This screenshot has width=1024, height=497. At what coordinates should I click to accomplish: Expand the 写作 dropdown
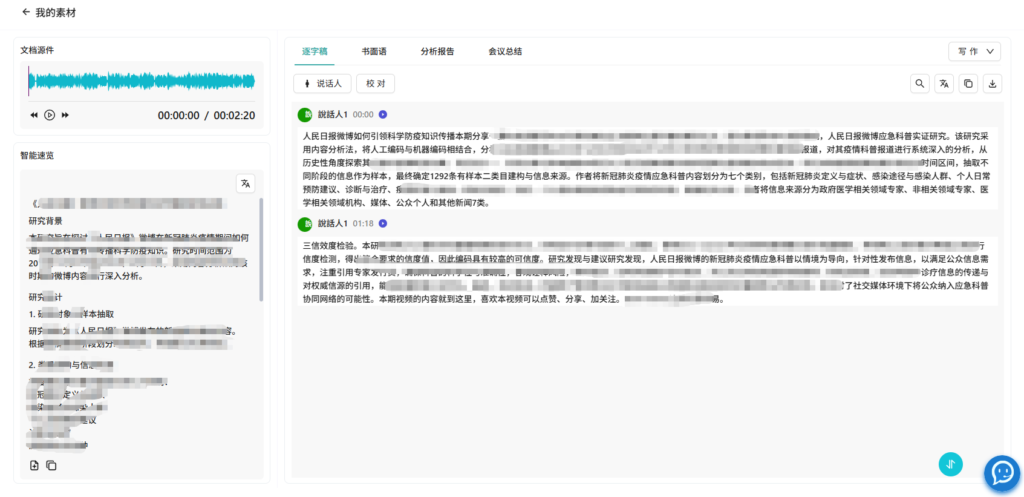[973, 51]
